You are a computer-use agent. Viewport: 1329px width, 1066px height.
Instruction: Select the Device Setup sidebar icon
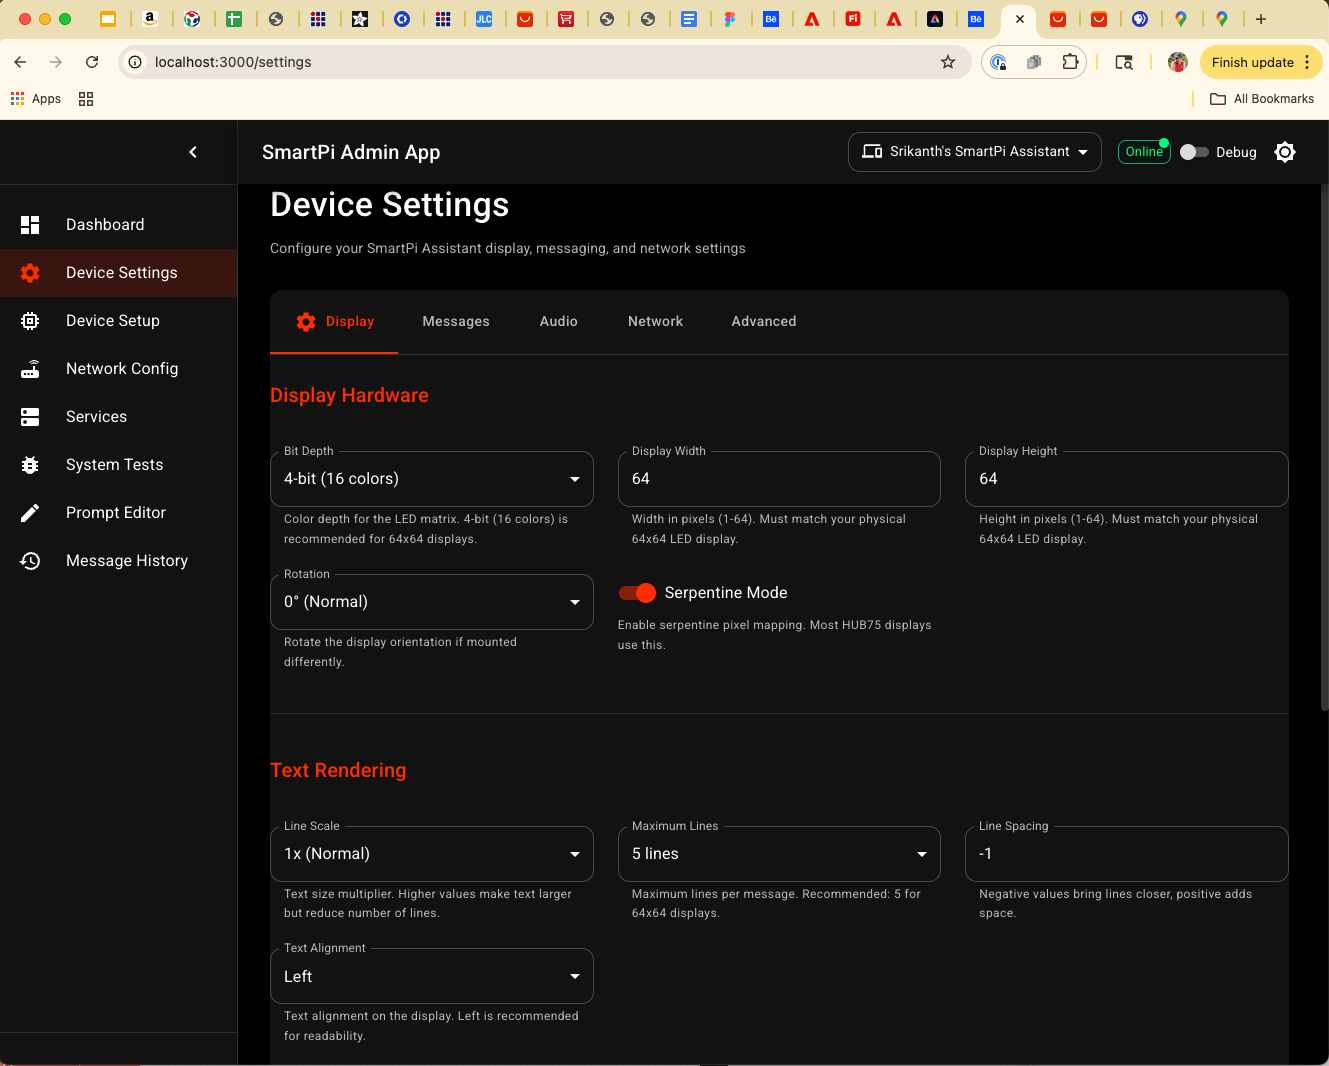30,320
